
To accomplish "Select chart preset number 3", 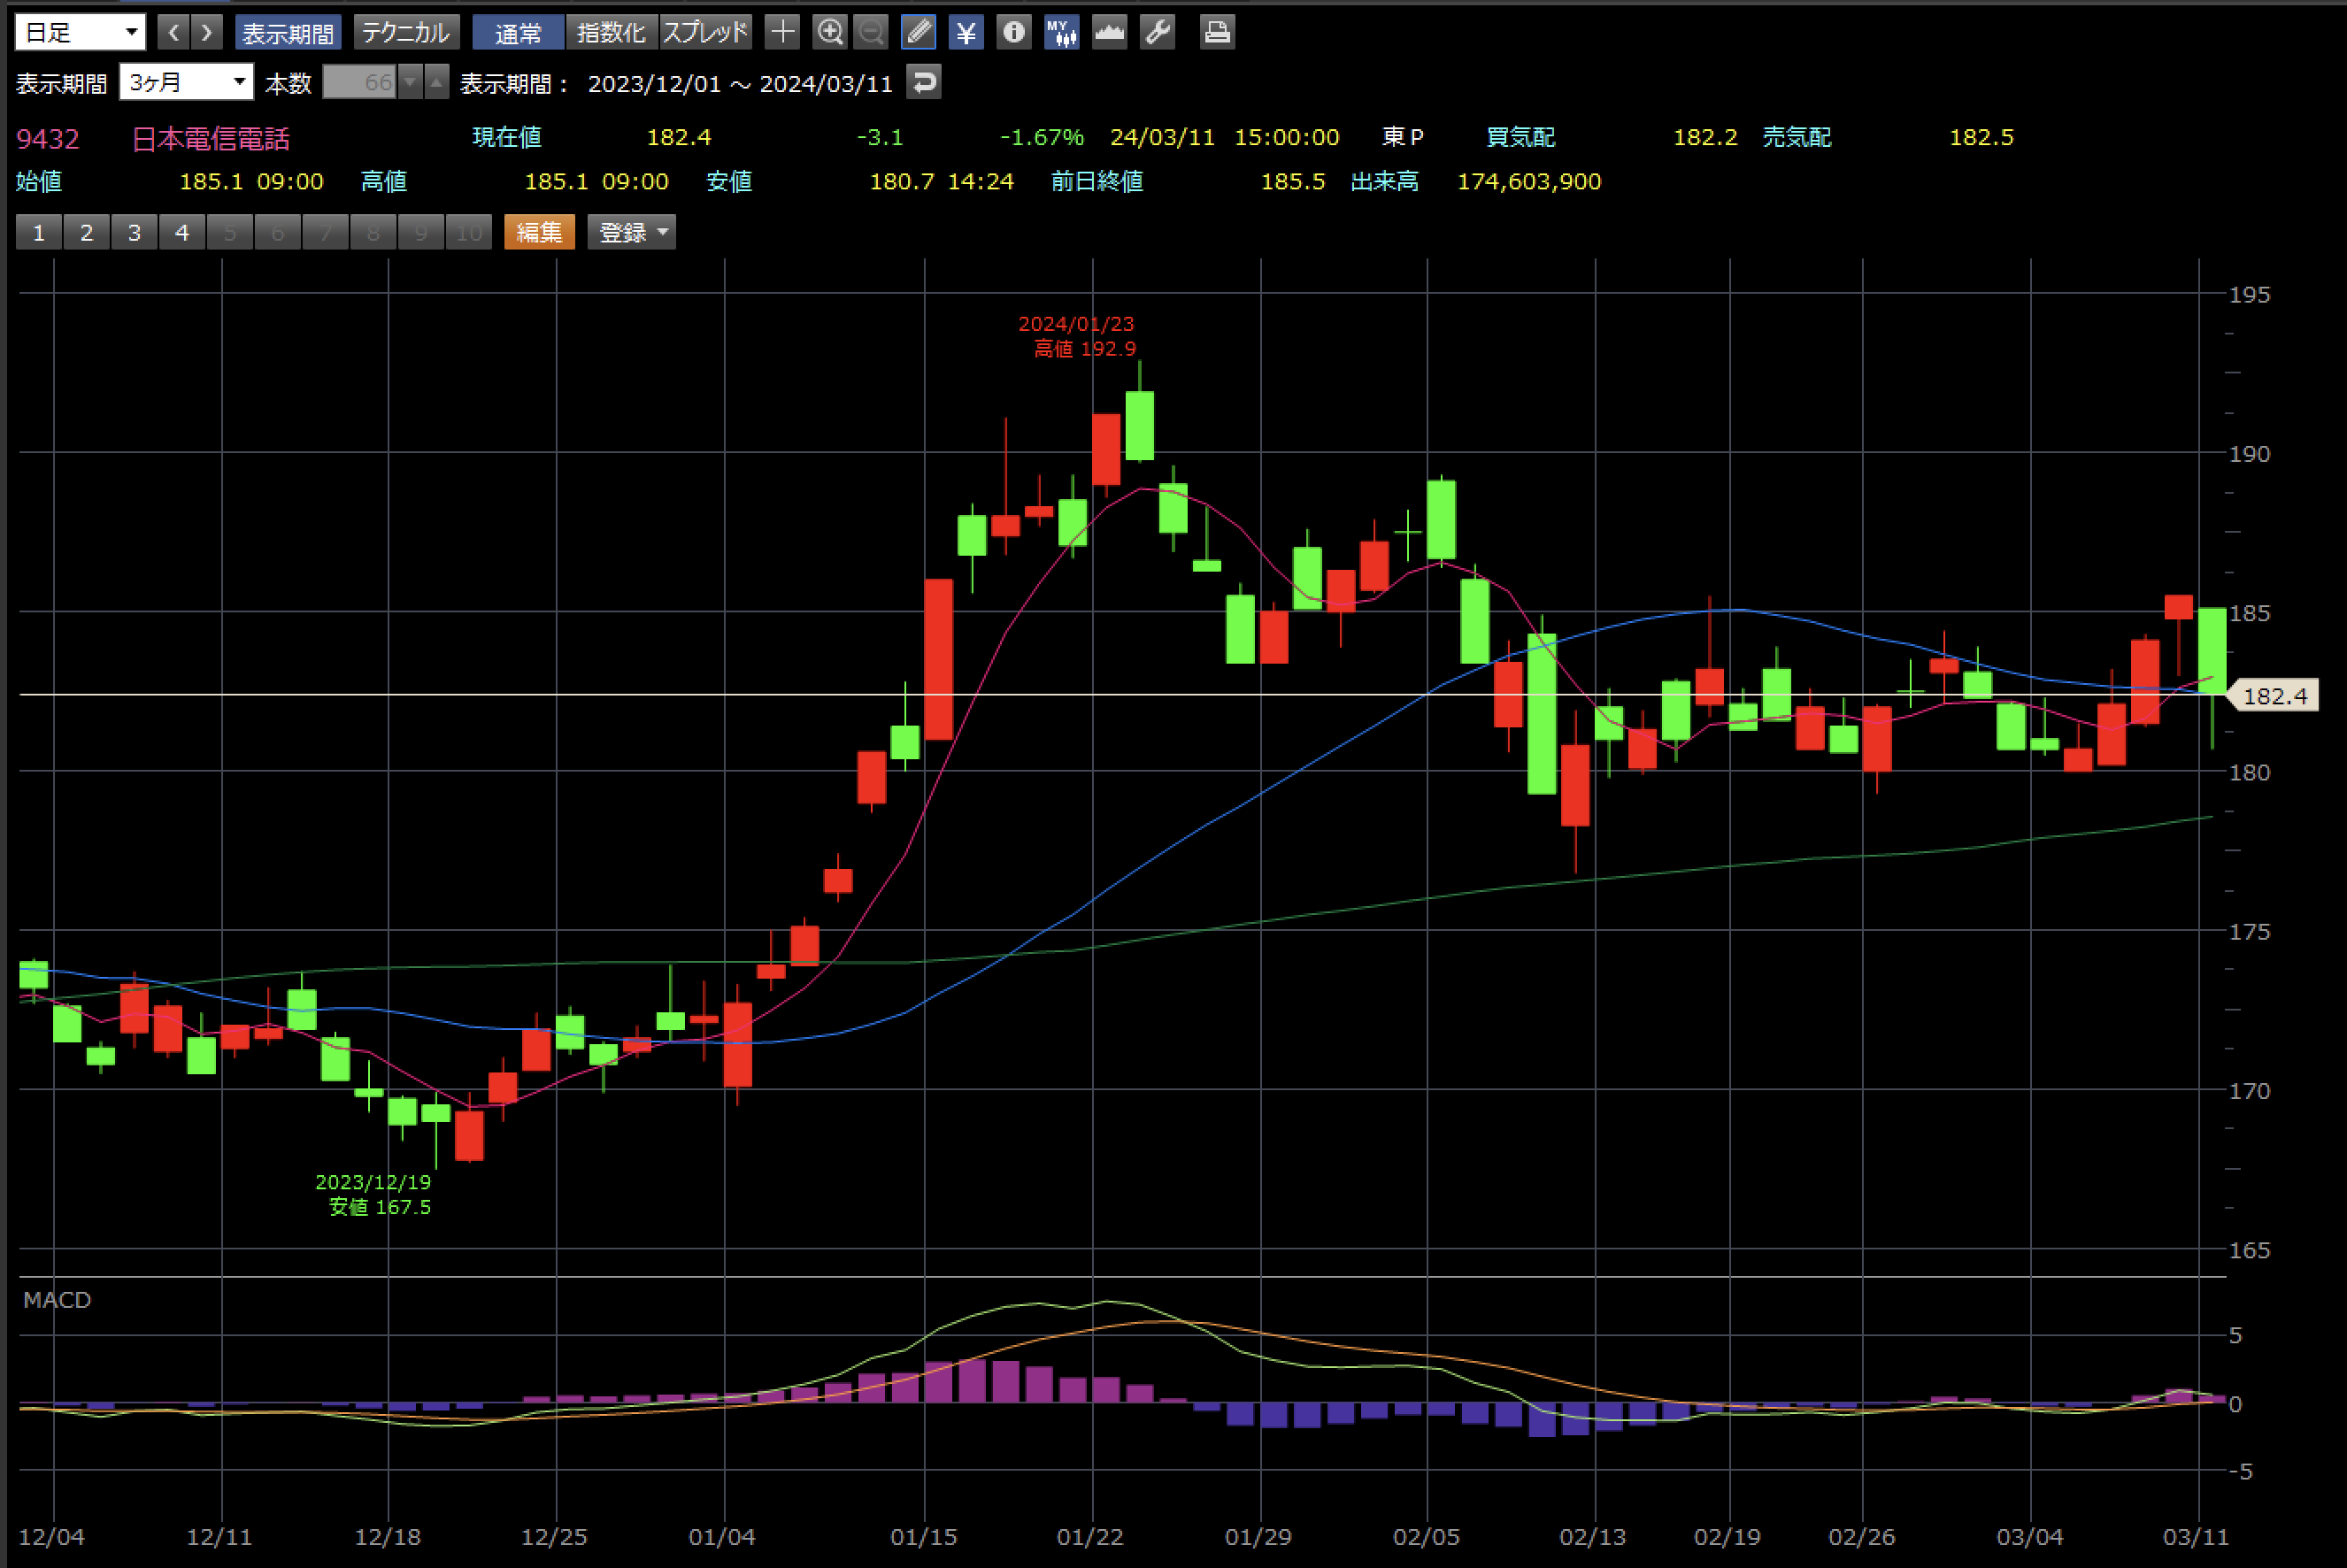I will tap(134, 232).
